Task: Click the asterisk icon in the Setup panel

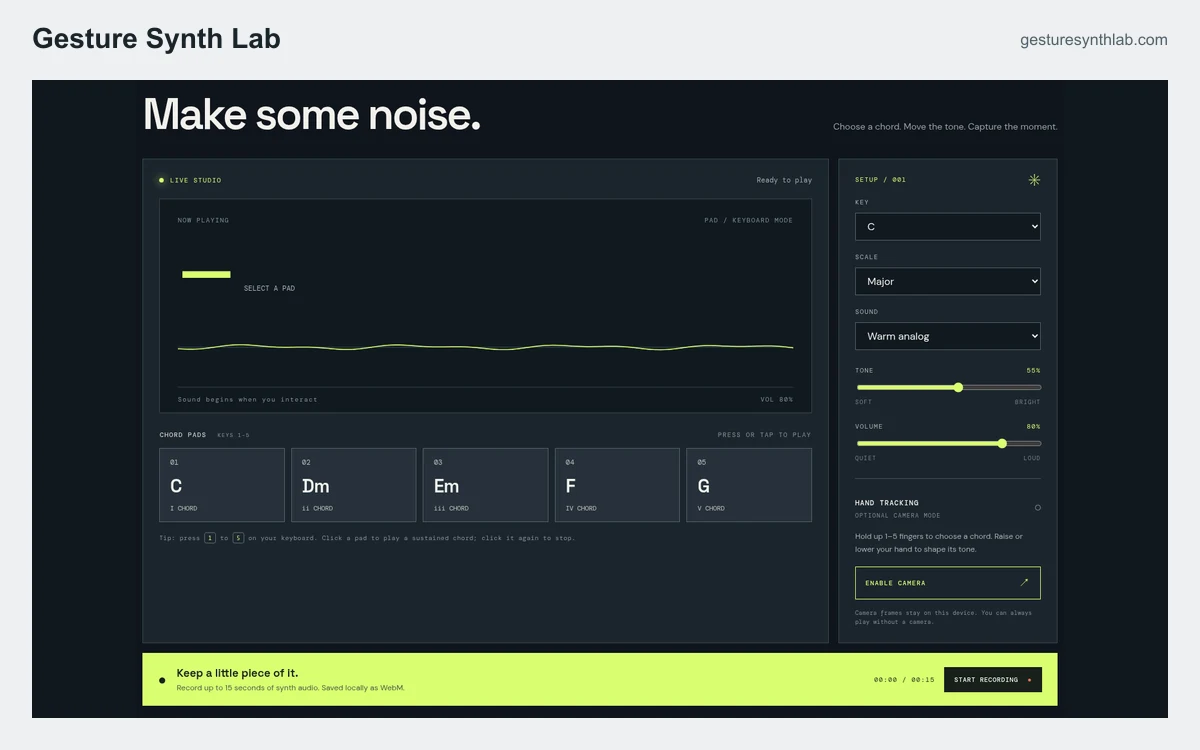Action: [1034, 180]
